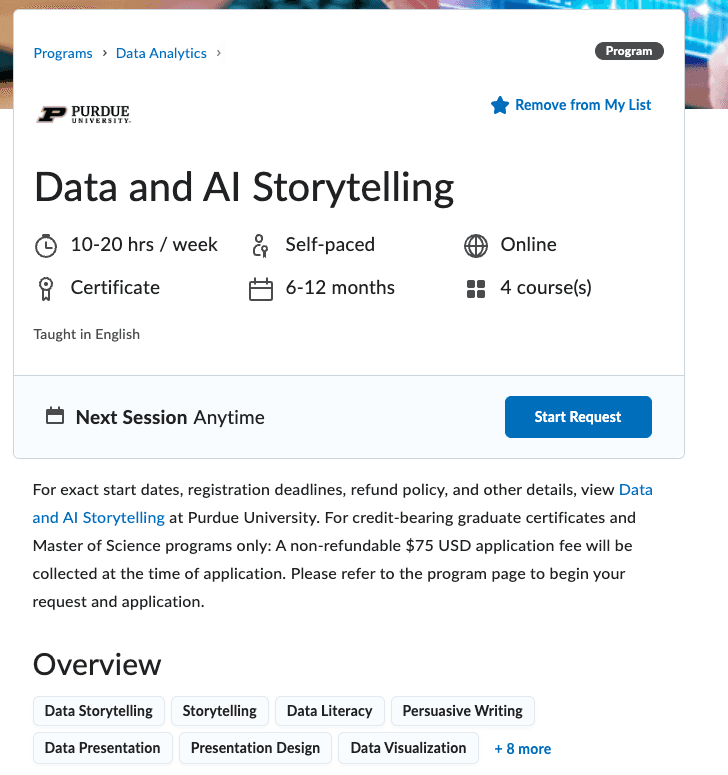Image resolution: width=728 pixels, height=775 pixels.
Task: Click the chevron after Programs breadcrumb
Action: point(104,53)
